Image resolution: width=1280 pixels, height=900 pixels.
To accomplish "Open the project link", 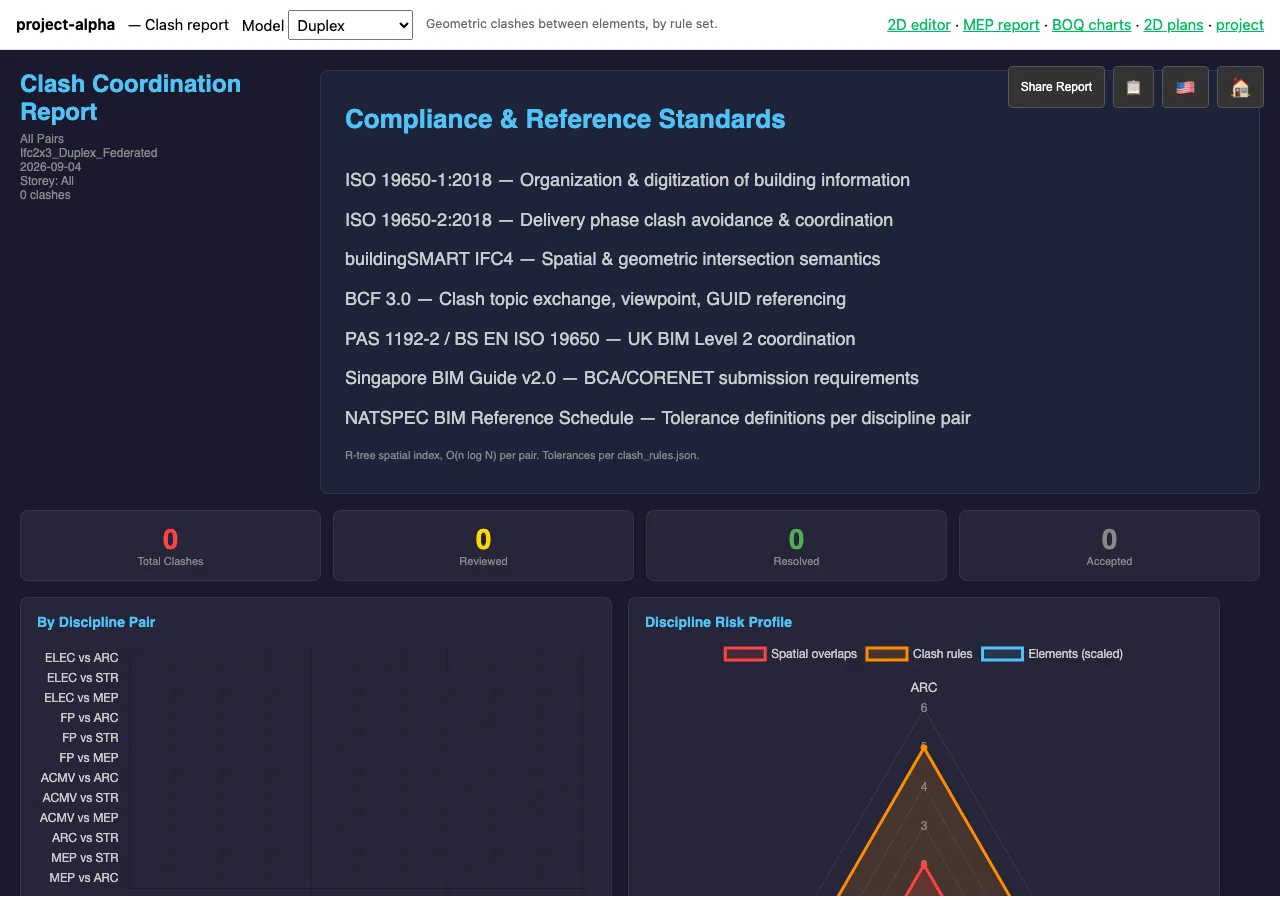I will [1240, 25].
